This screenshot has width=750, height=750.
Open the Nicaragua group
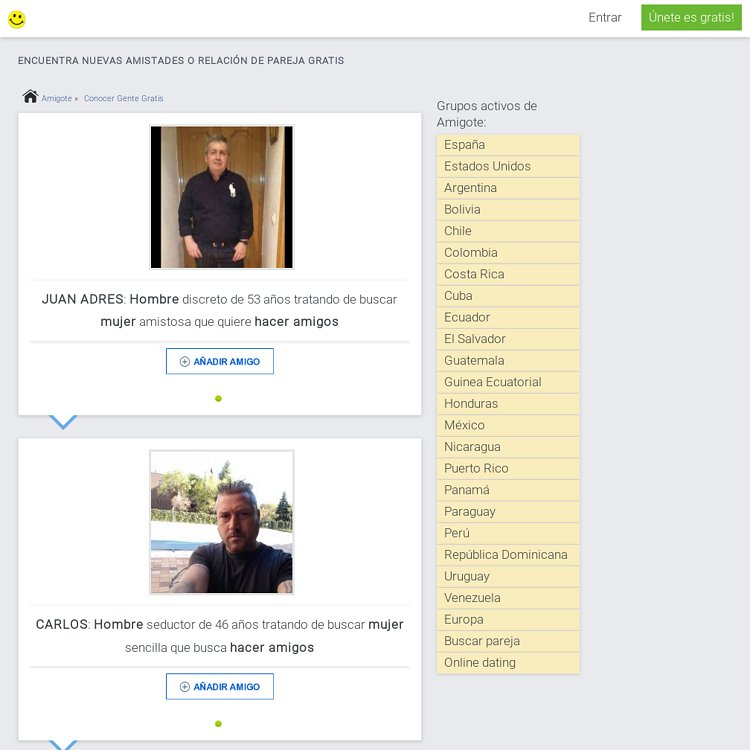coord(508,447)
